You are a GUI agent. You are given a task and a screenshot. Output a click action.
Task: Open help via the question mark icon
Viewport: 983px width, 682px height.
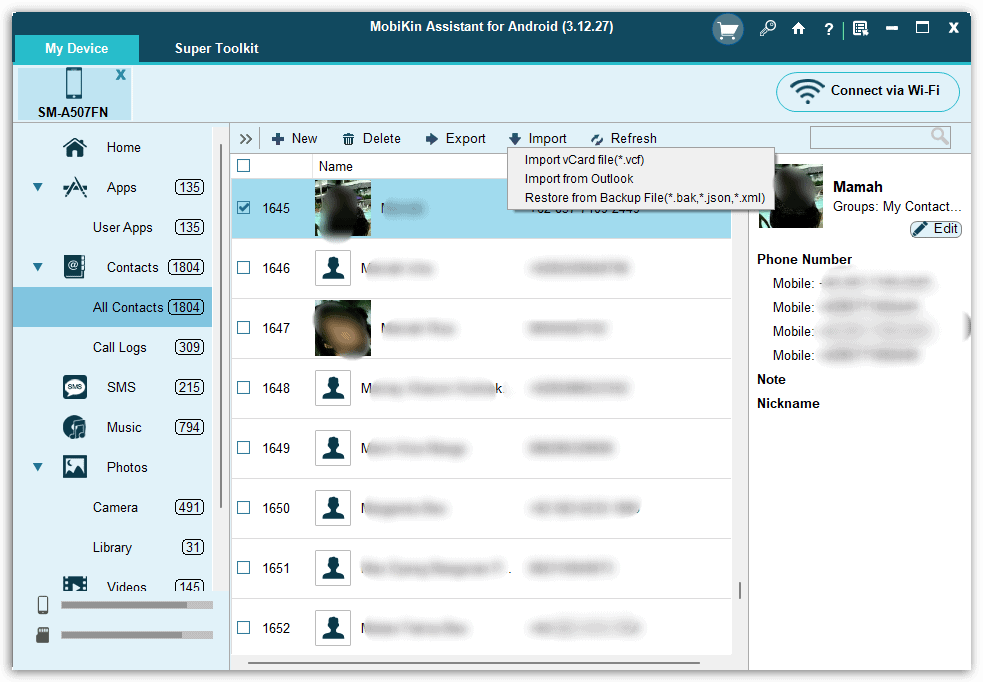tap(829, 29)
